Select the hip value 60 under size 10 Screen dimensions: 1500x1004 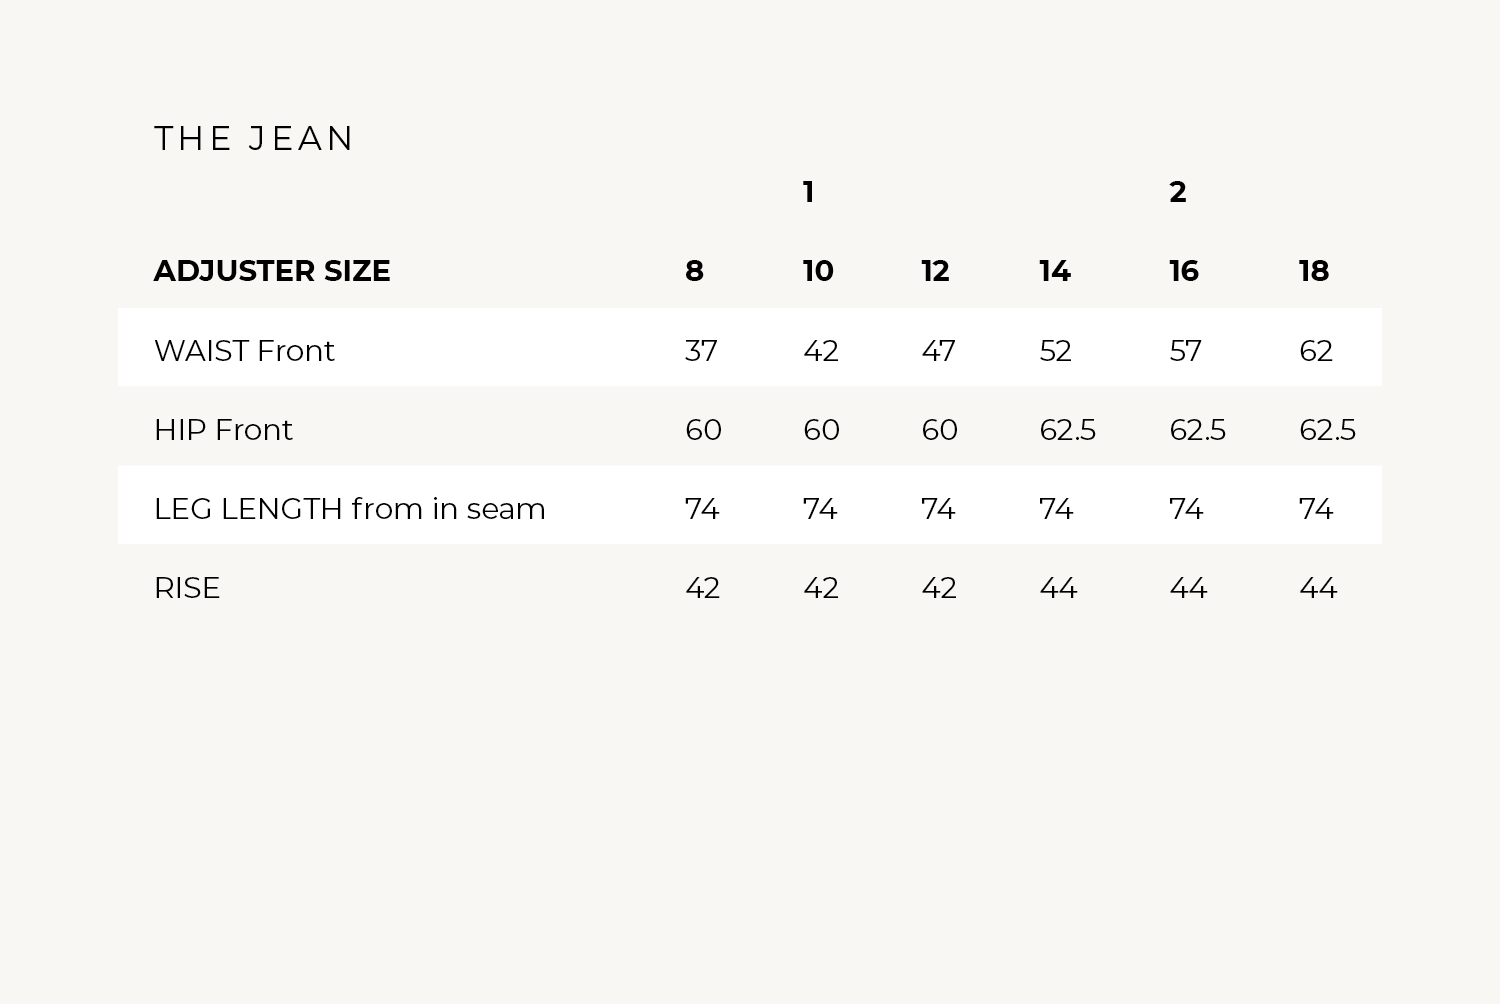pos(821,430)
